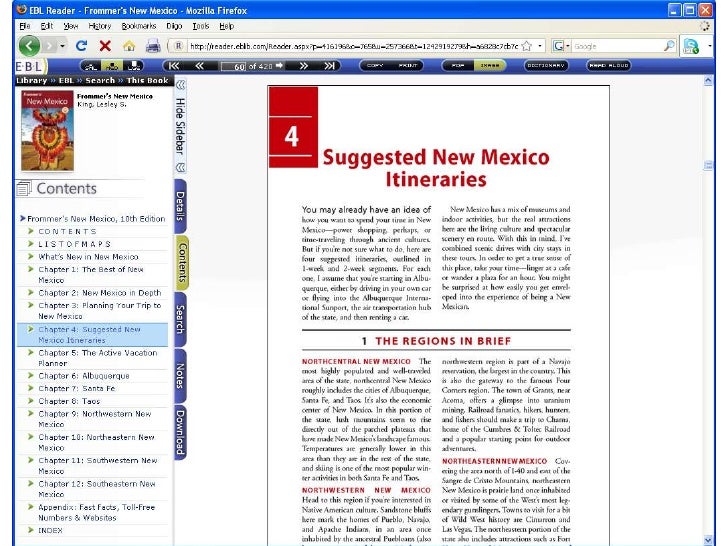Open the Edit menu
Image resolution: width=728 pixels, height=546 pixels.
tap(46, 26)
